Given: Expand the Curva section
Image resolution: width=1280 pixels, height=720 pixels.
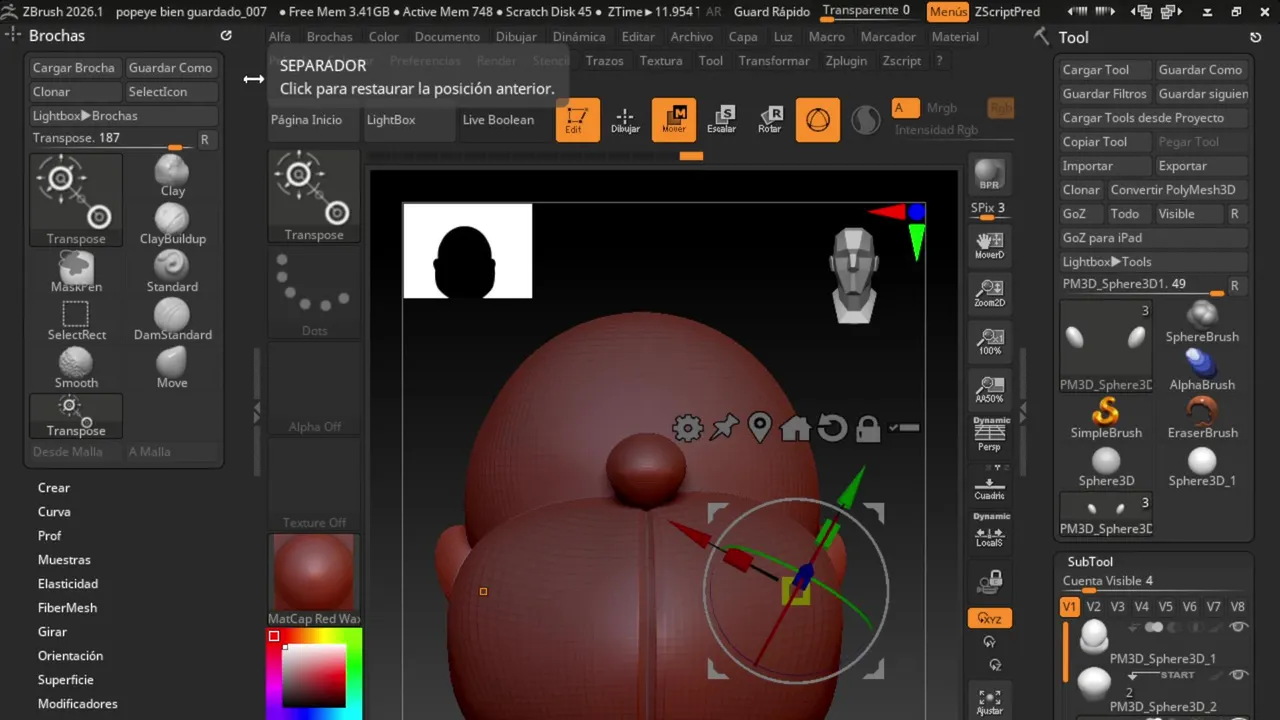Looking at the screenshot, I should point(54,512).
